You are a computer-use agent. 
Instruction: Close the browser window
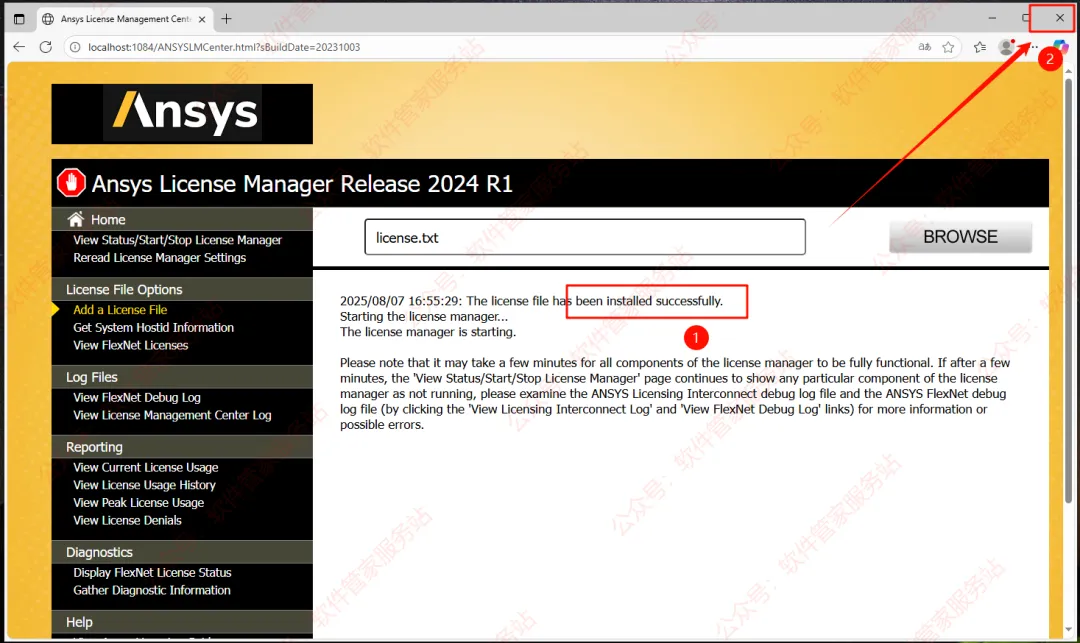1059,18
